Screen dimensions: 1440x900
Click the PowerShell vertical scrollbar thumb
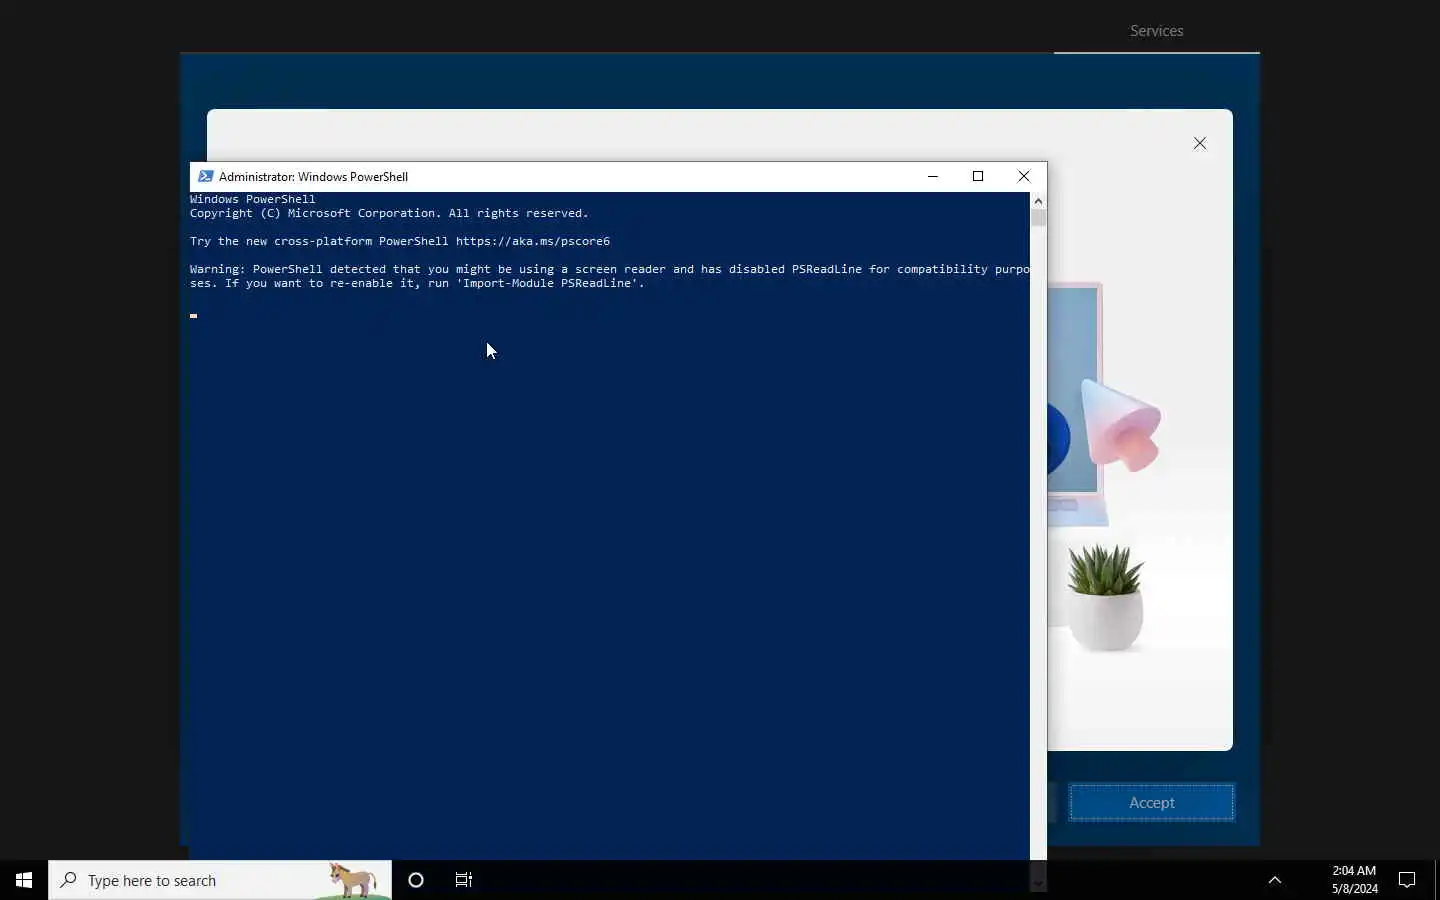tap(1038, 218)
